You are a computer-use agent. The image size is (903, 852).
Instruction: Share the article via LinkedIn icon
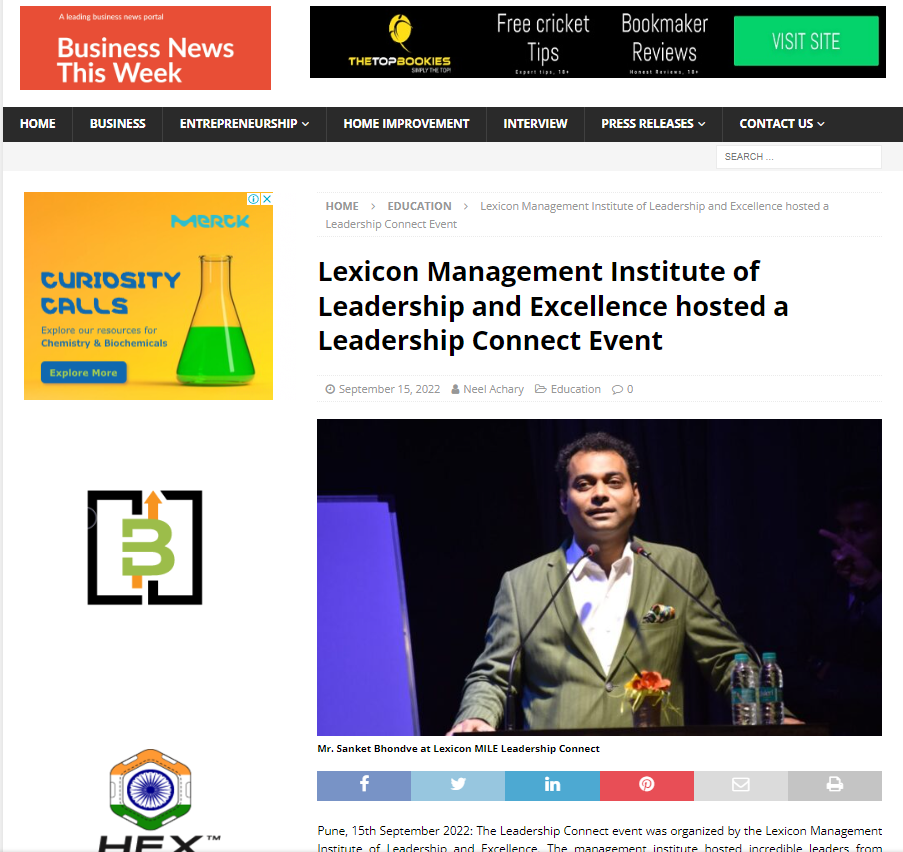coord(552,785)
